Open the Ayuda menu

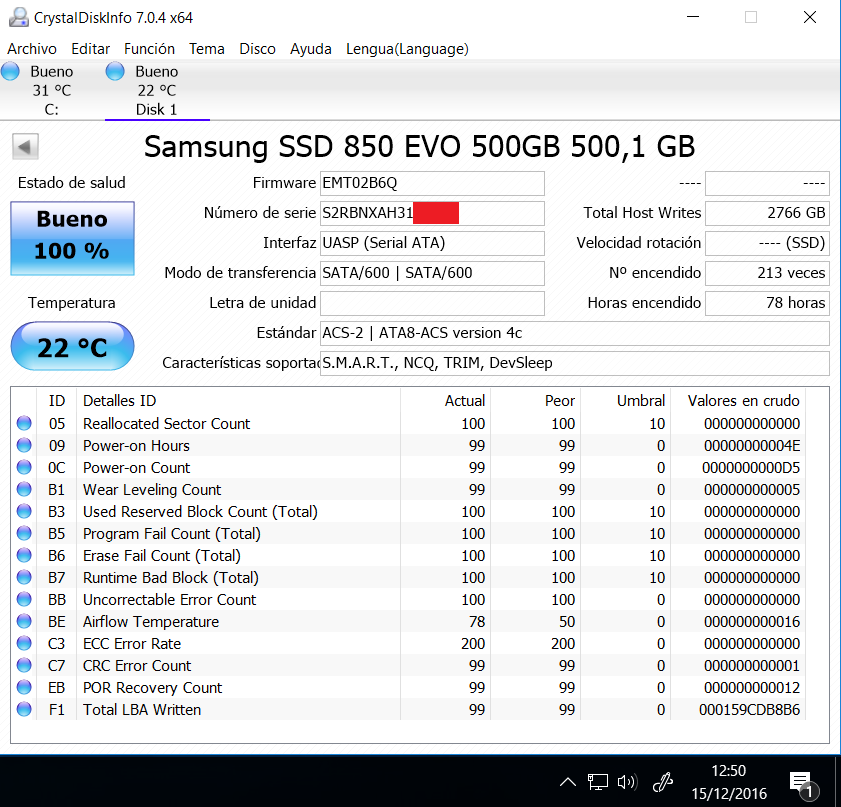(311, 49)
